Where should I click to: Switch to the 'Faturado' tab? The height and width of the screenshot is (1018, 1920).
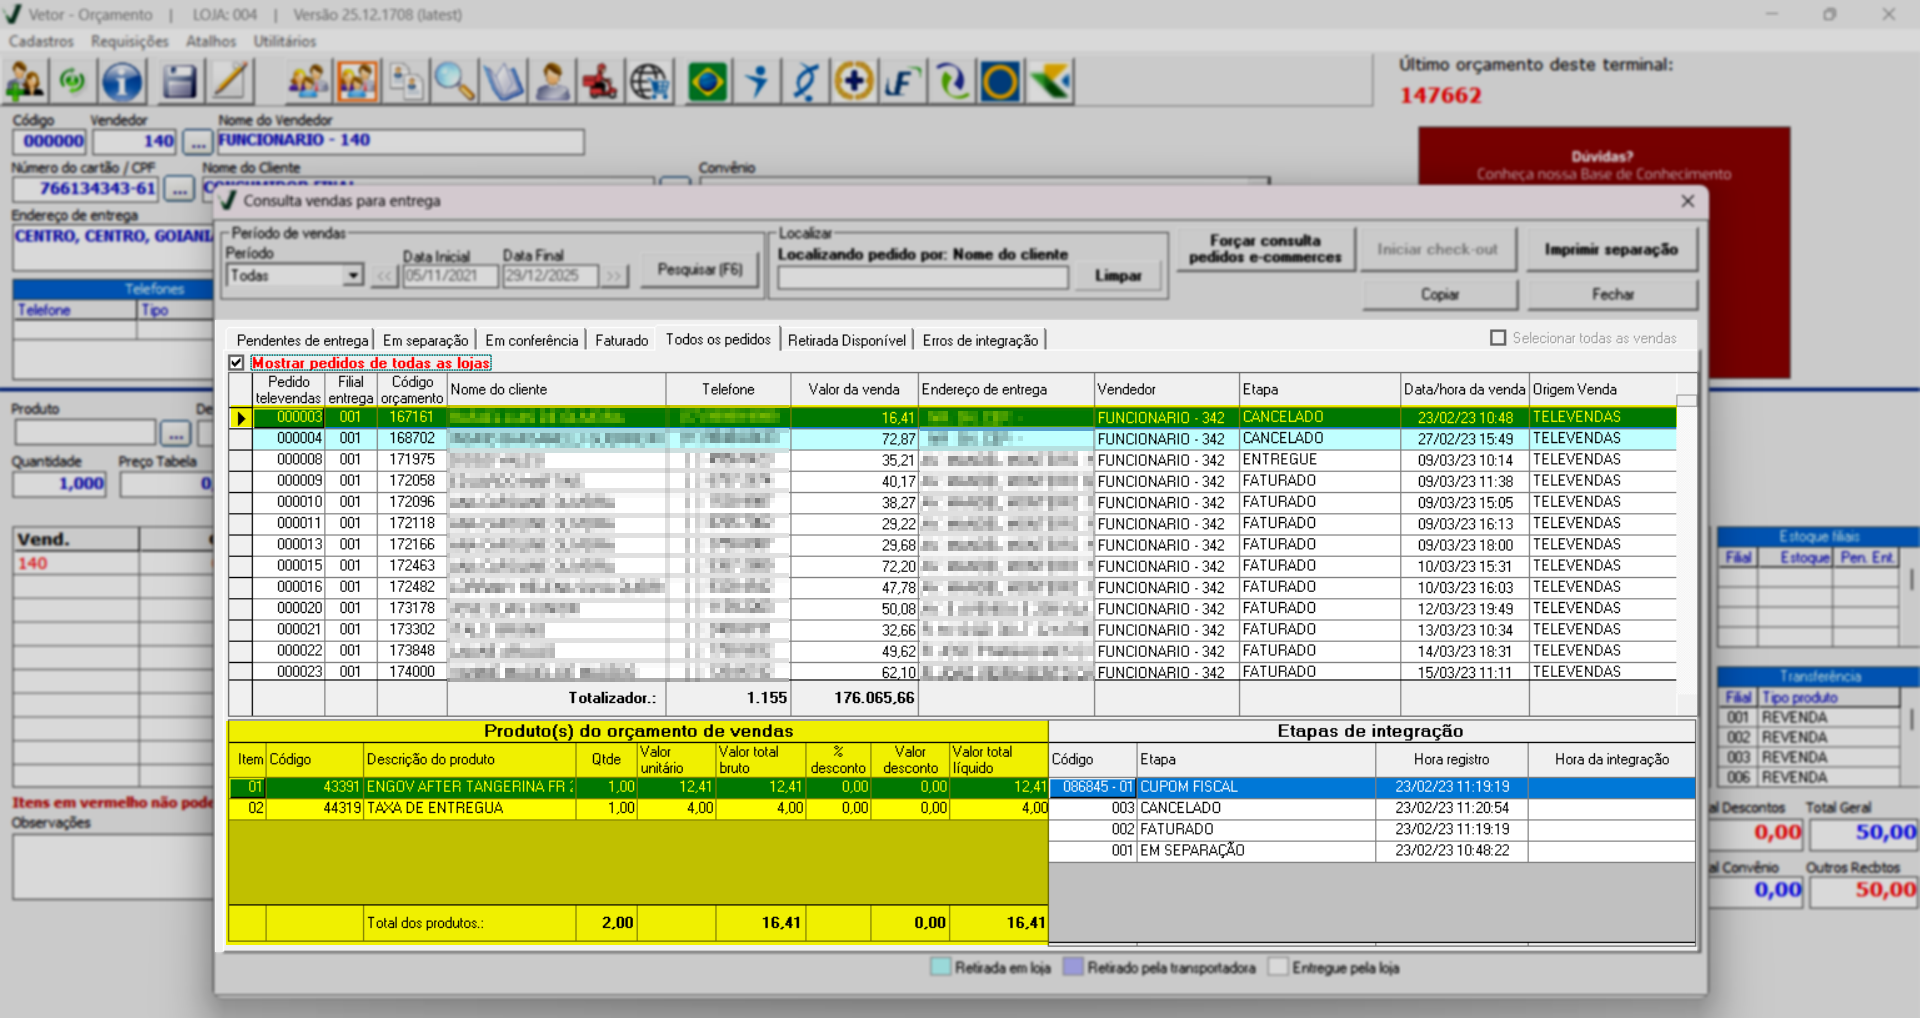click(621, 340)
